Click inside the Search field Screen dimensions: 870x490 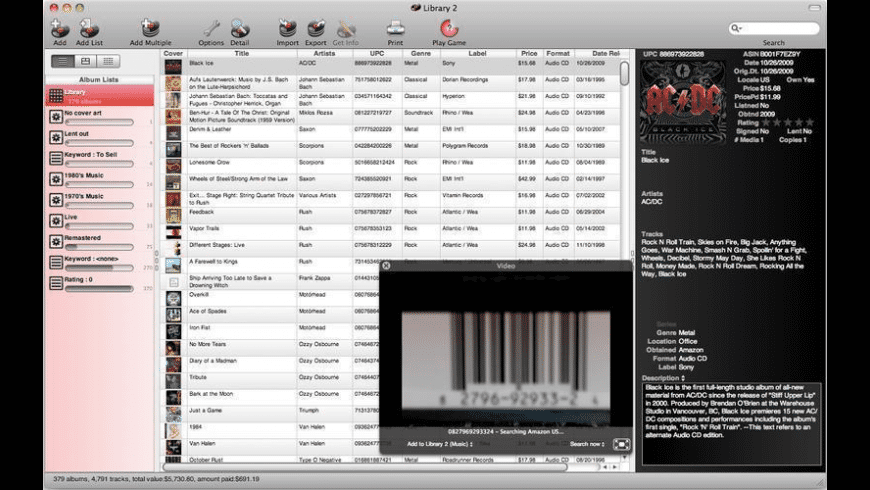point(778,29)
